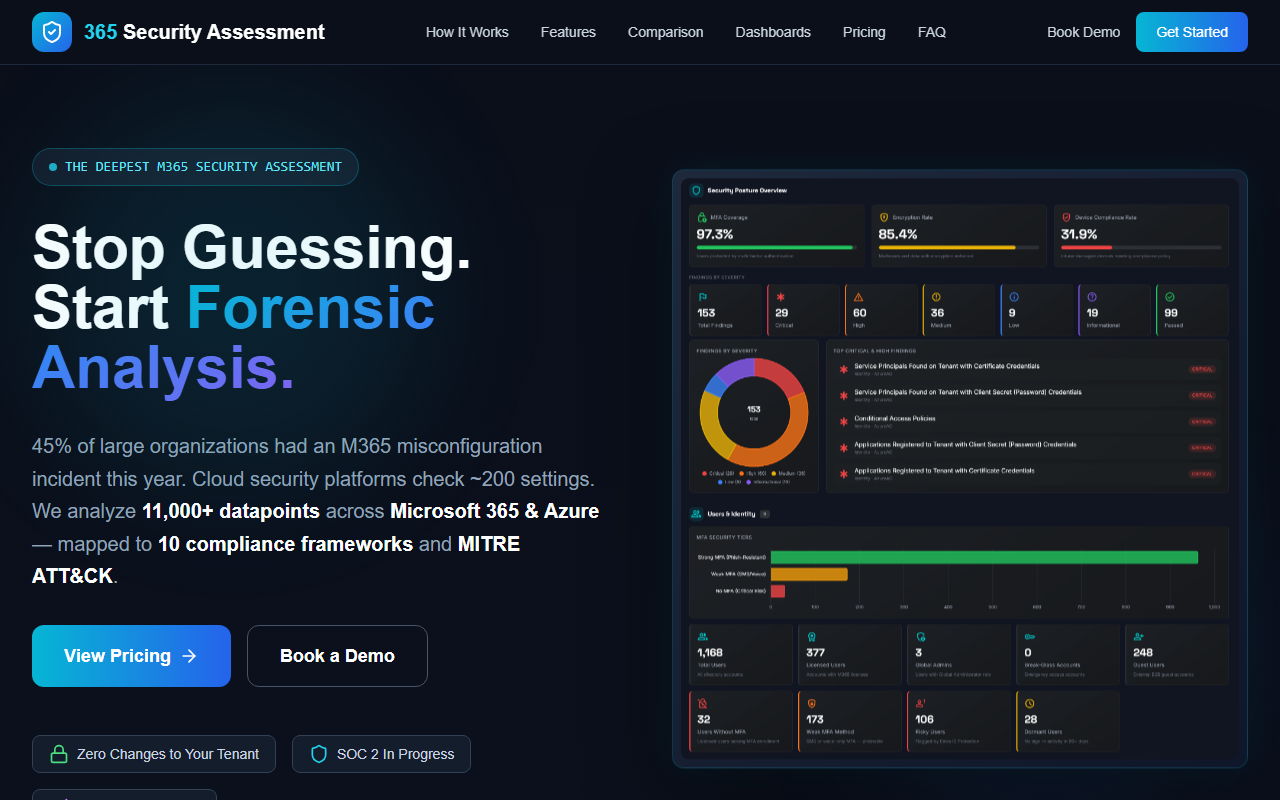Viewport: 1280px width, 800px height.
Task: Click the 365 Security Assessment shield logo
Action: [x=52, y=32]
